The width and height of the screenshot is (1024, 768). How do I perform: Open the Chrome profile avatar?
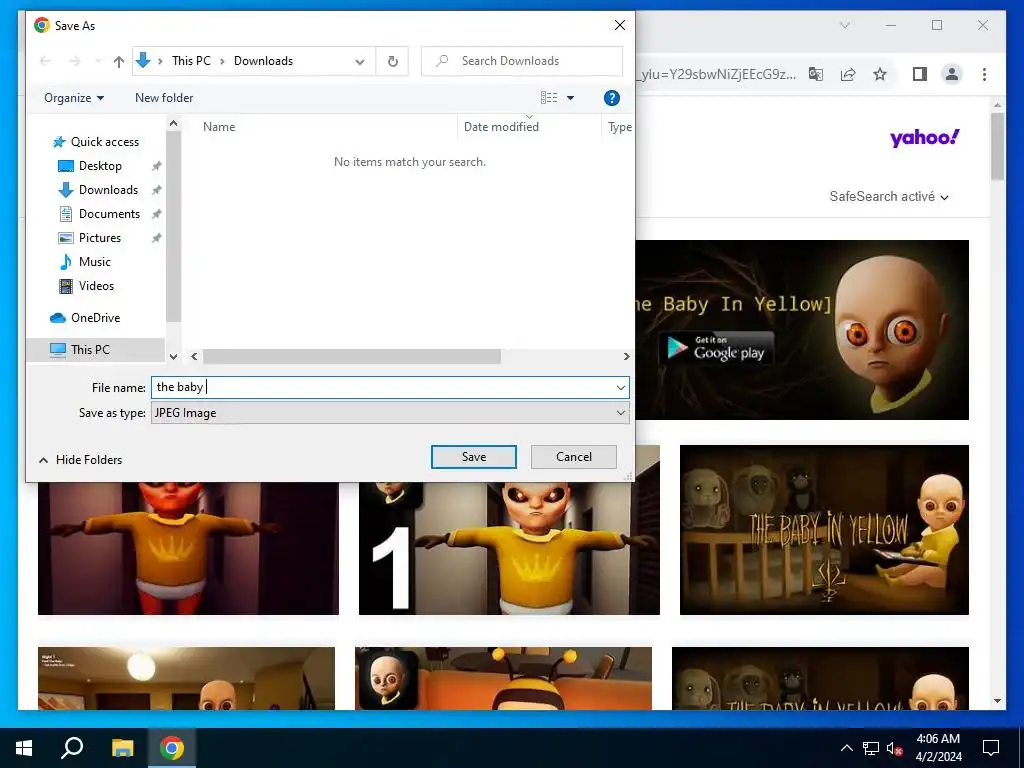tap(952, 74)
